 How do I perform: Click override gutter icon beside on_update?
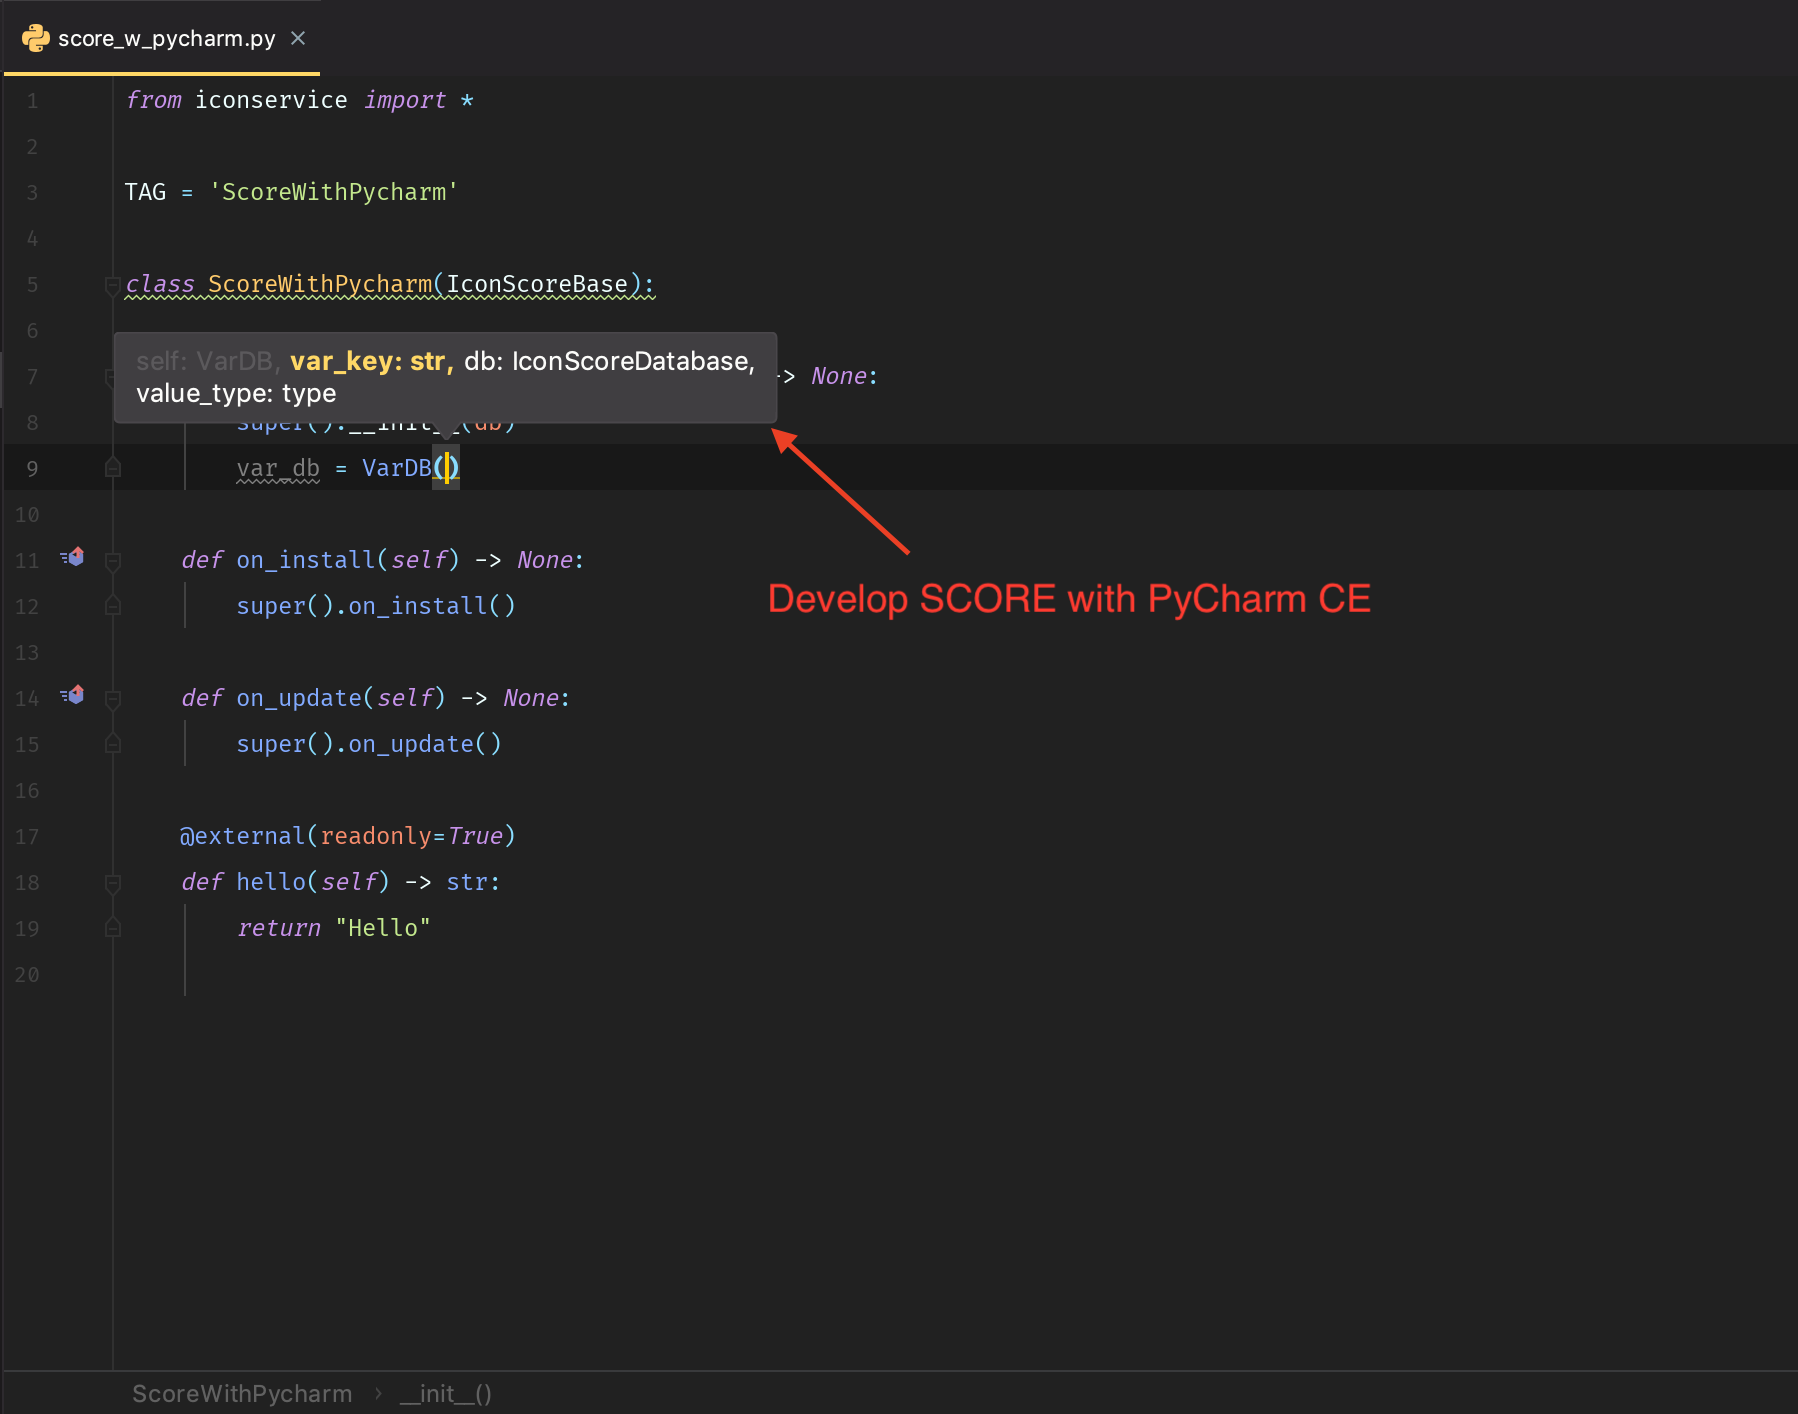tap(73, 695)
